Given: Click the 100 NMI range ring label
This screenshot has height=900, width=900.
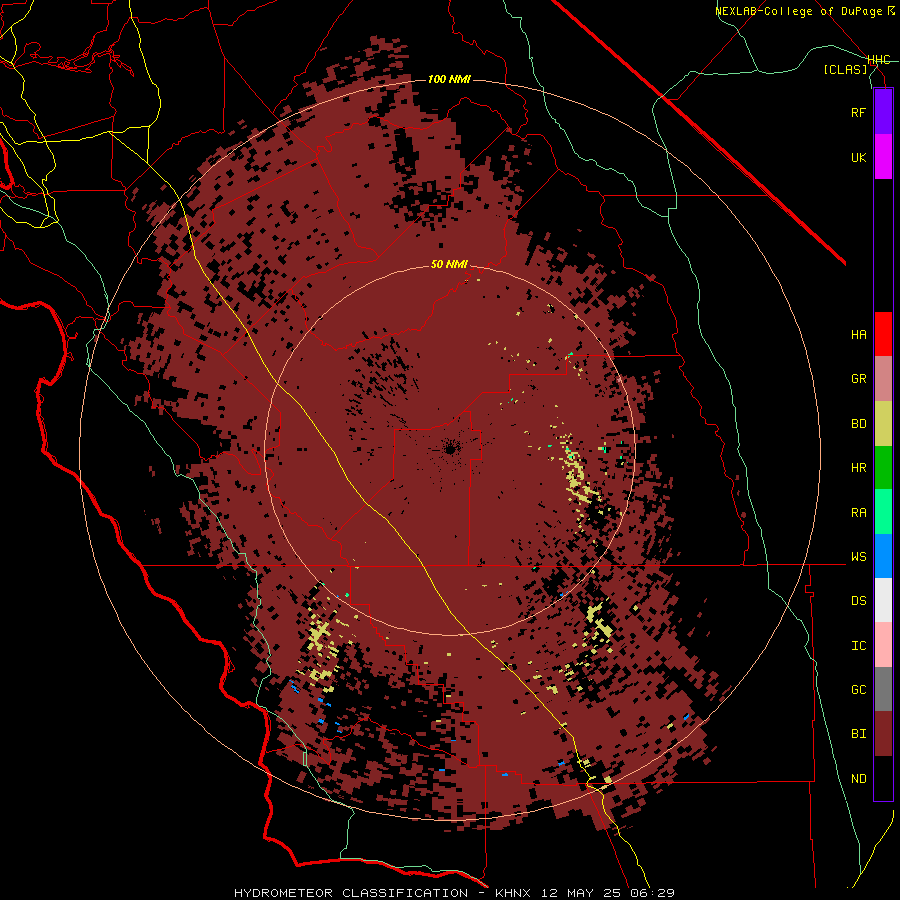Looking at the screenshot, I should (449, 79).
